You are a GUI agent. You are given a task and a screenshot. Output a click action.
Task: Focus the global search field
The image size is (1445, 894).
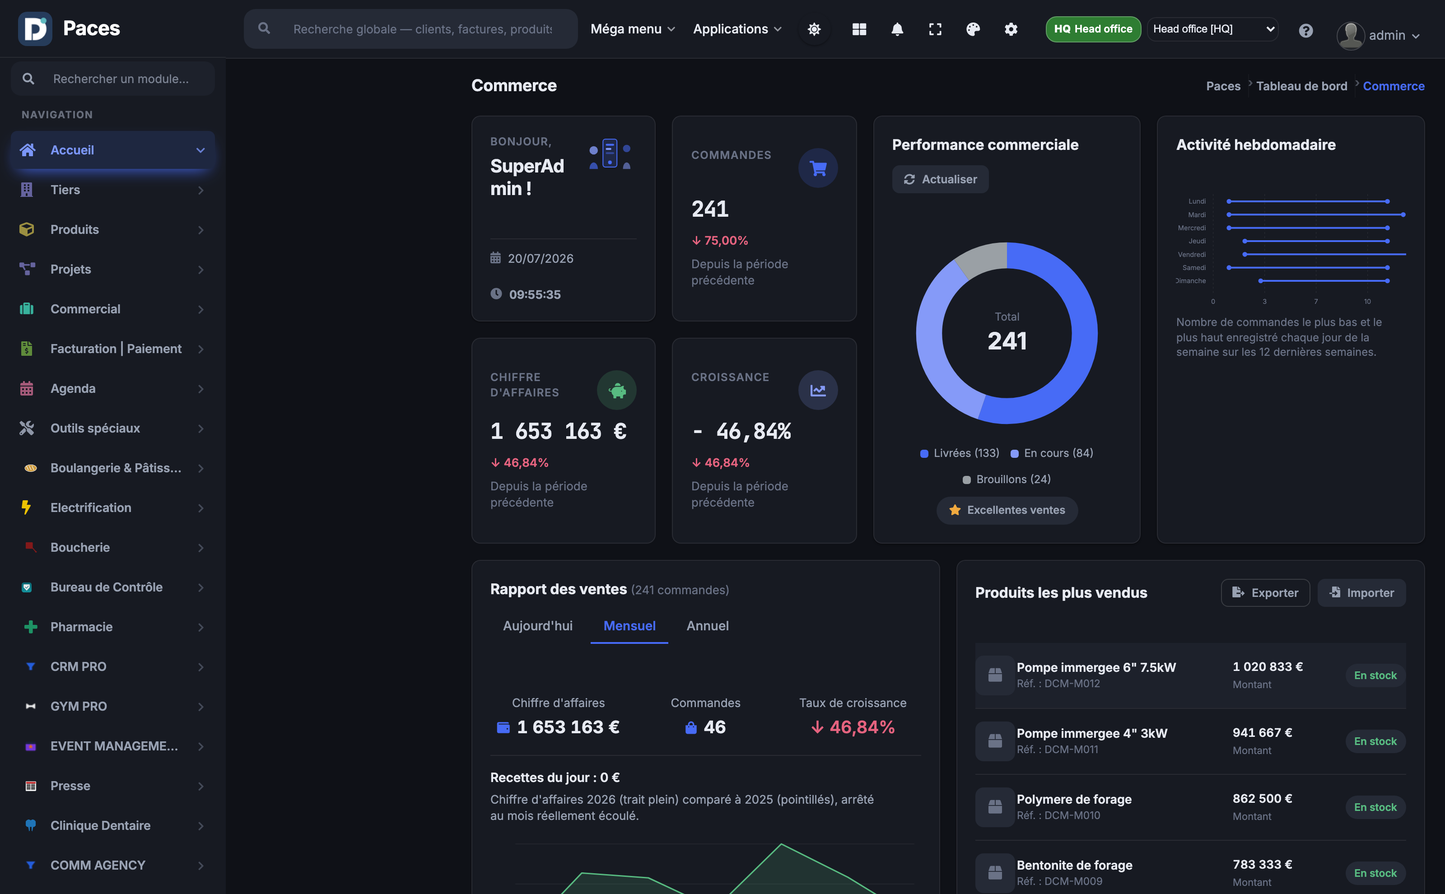tap(411, 29)
